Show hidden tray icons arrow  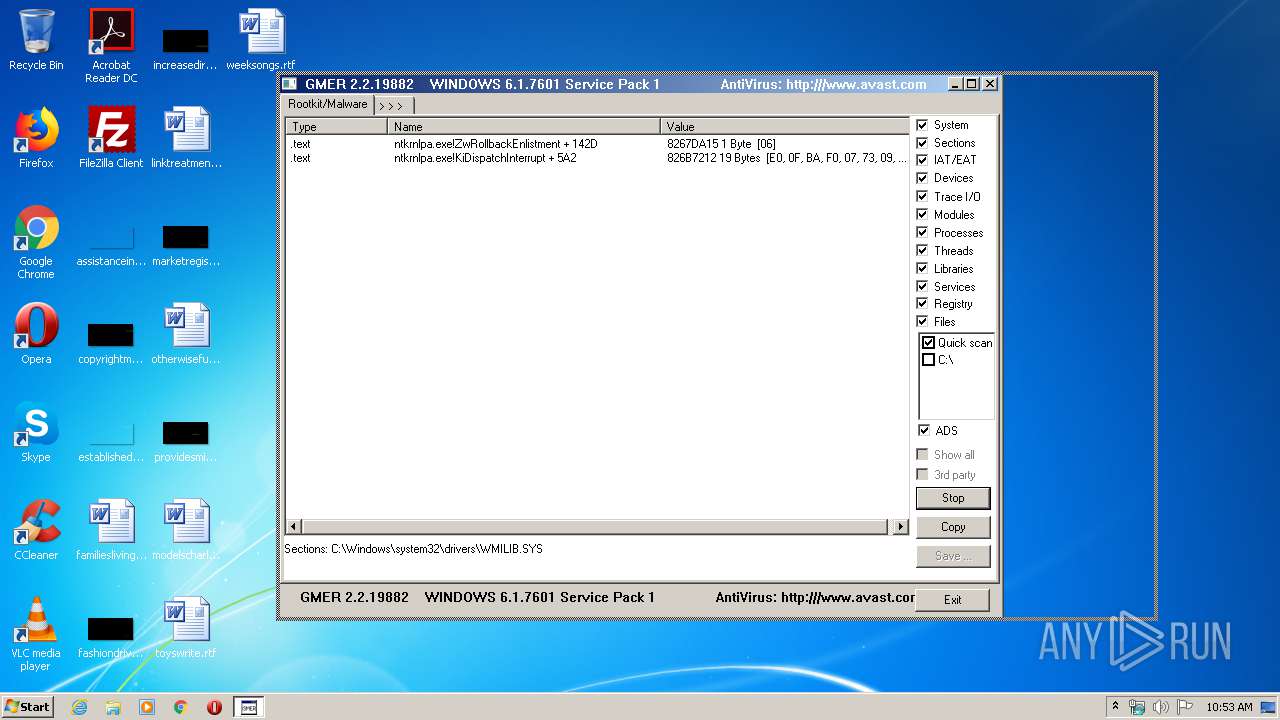[1116, 707]
